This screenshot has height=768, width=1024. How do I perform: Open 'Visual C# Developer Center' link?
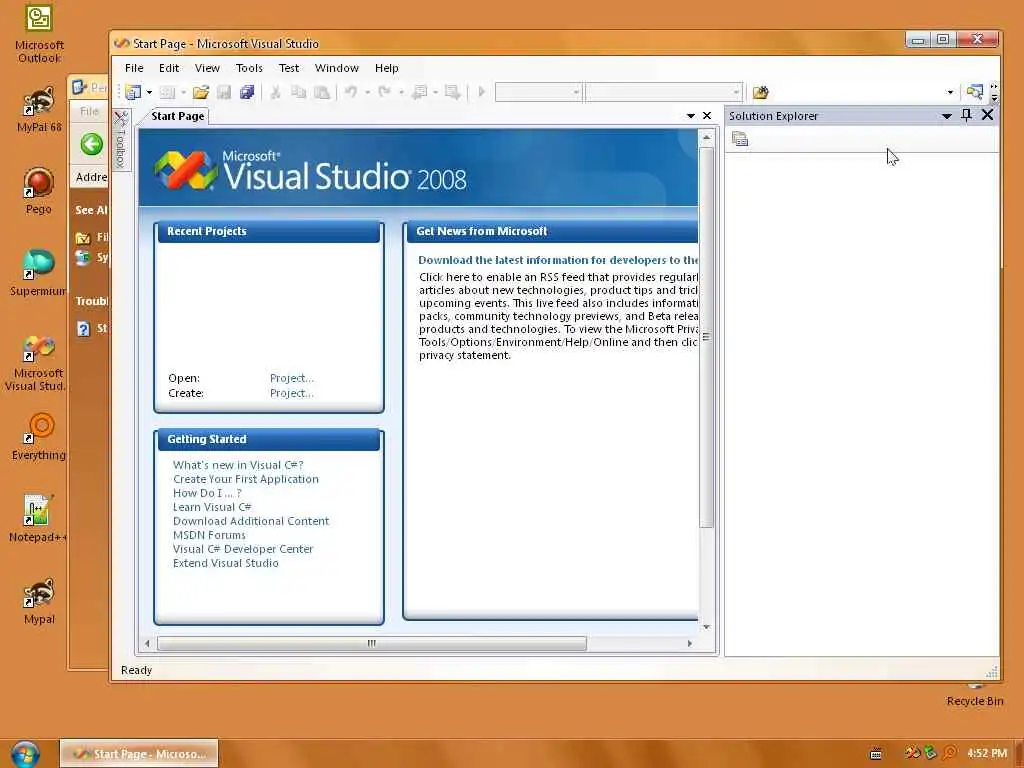242,549
